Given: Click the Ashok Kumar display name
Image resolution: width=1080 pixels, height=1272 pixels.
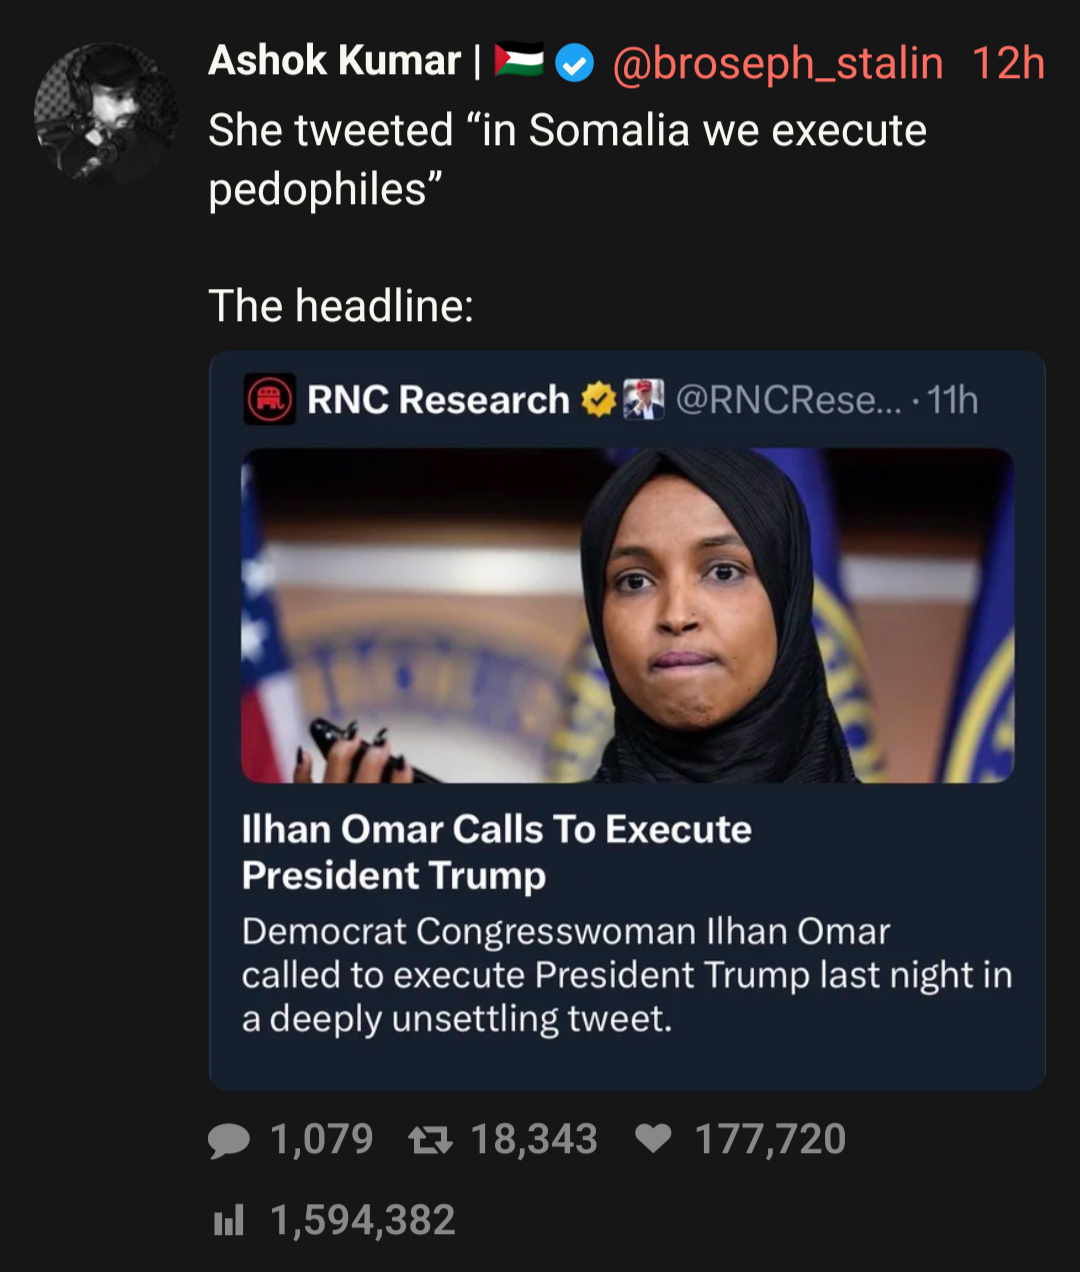Looking at the screenshot, I should pyautogui.click(x=334, y=61).
